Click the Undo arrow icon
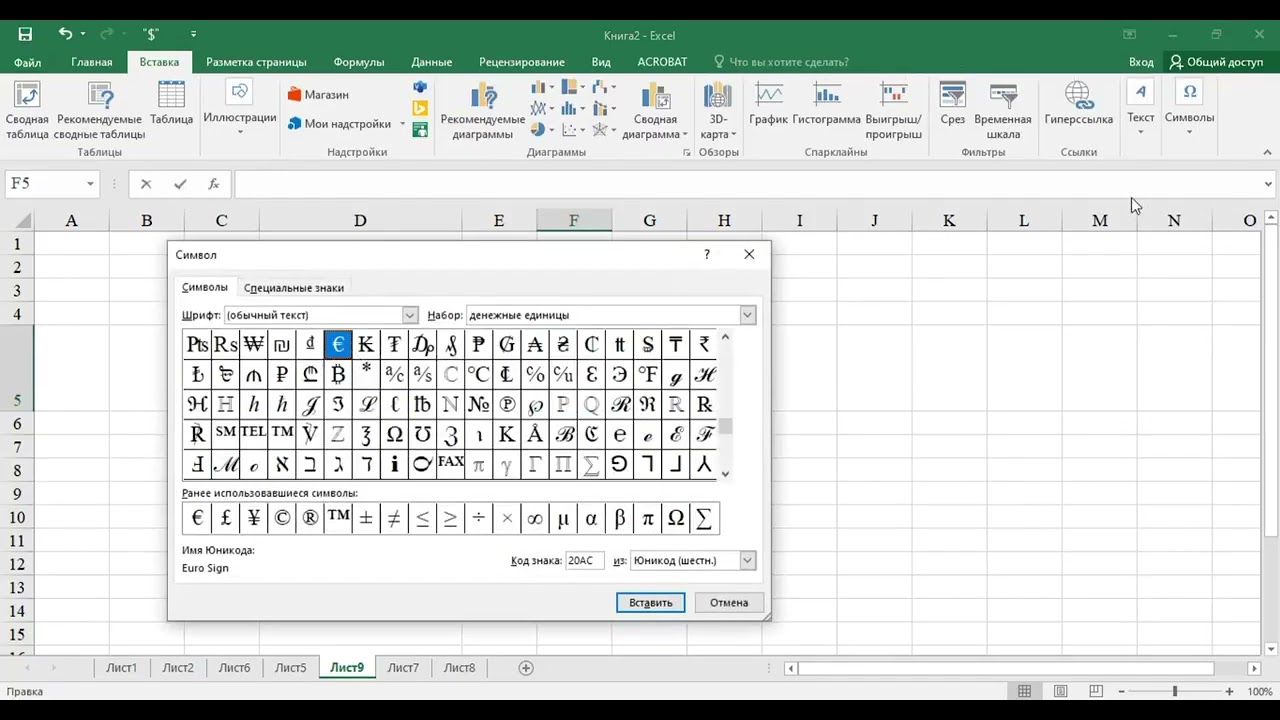Image resolution: width=1280 pixels, height=720 pixels. coord(65,34)
